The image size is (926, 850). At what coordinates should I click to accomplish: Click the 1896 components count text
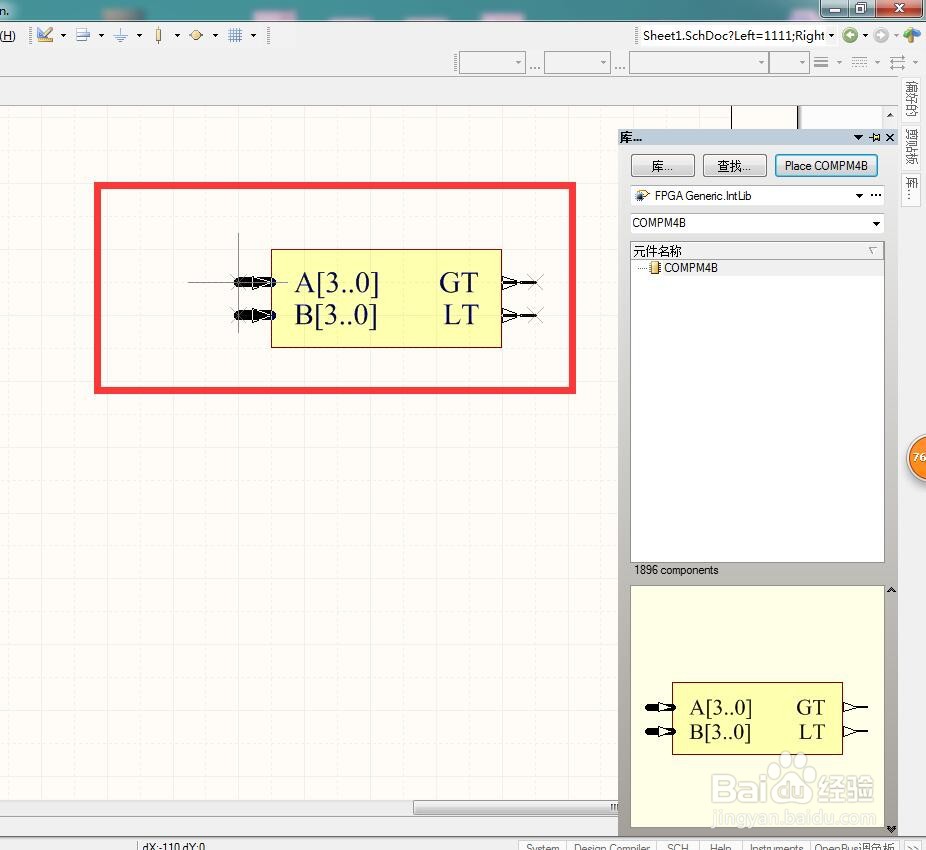[676, 570]
